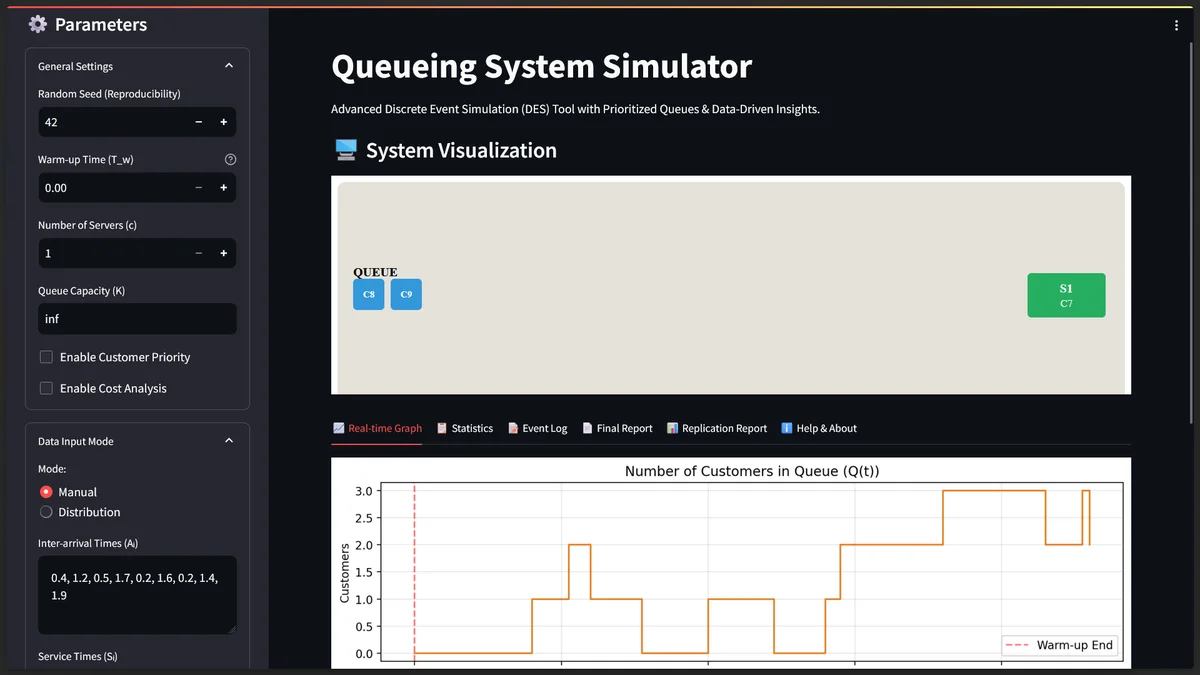1200x675 pixels.
Task: Collapse the Data Input Mode section
Action: pyautogui.click(x=228, y=441)
